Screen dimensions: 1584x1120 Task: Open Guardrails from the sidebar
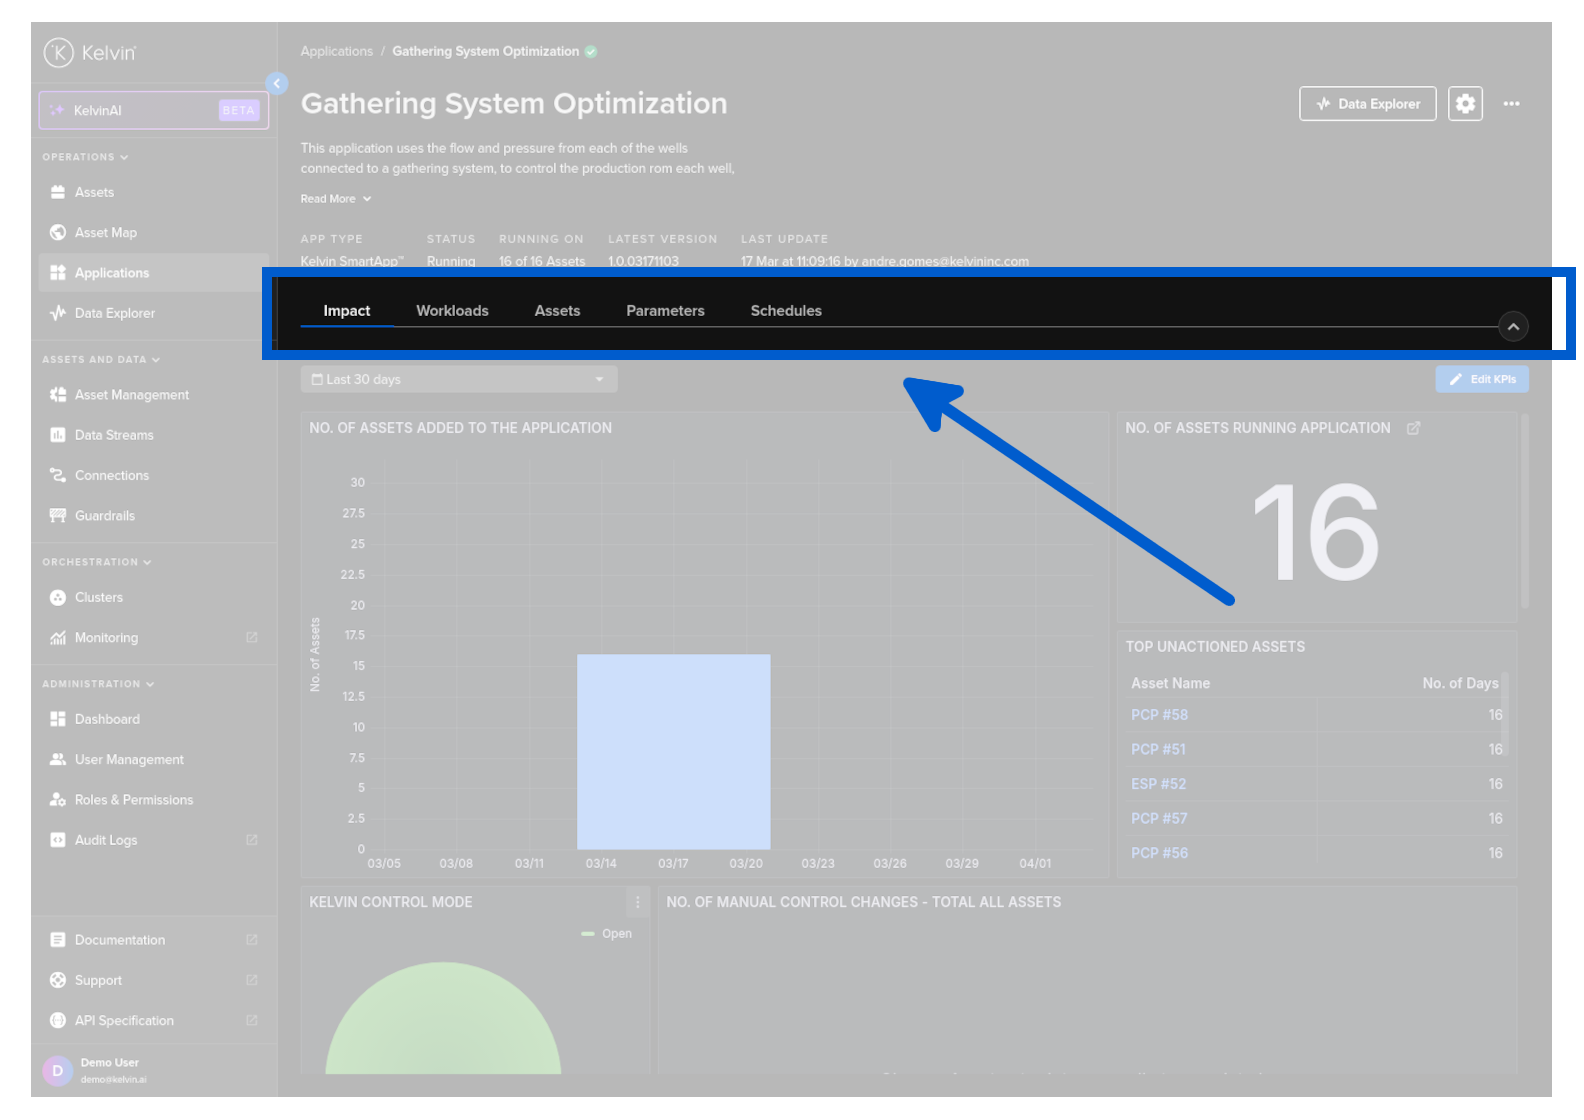[x=104, y=516]
